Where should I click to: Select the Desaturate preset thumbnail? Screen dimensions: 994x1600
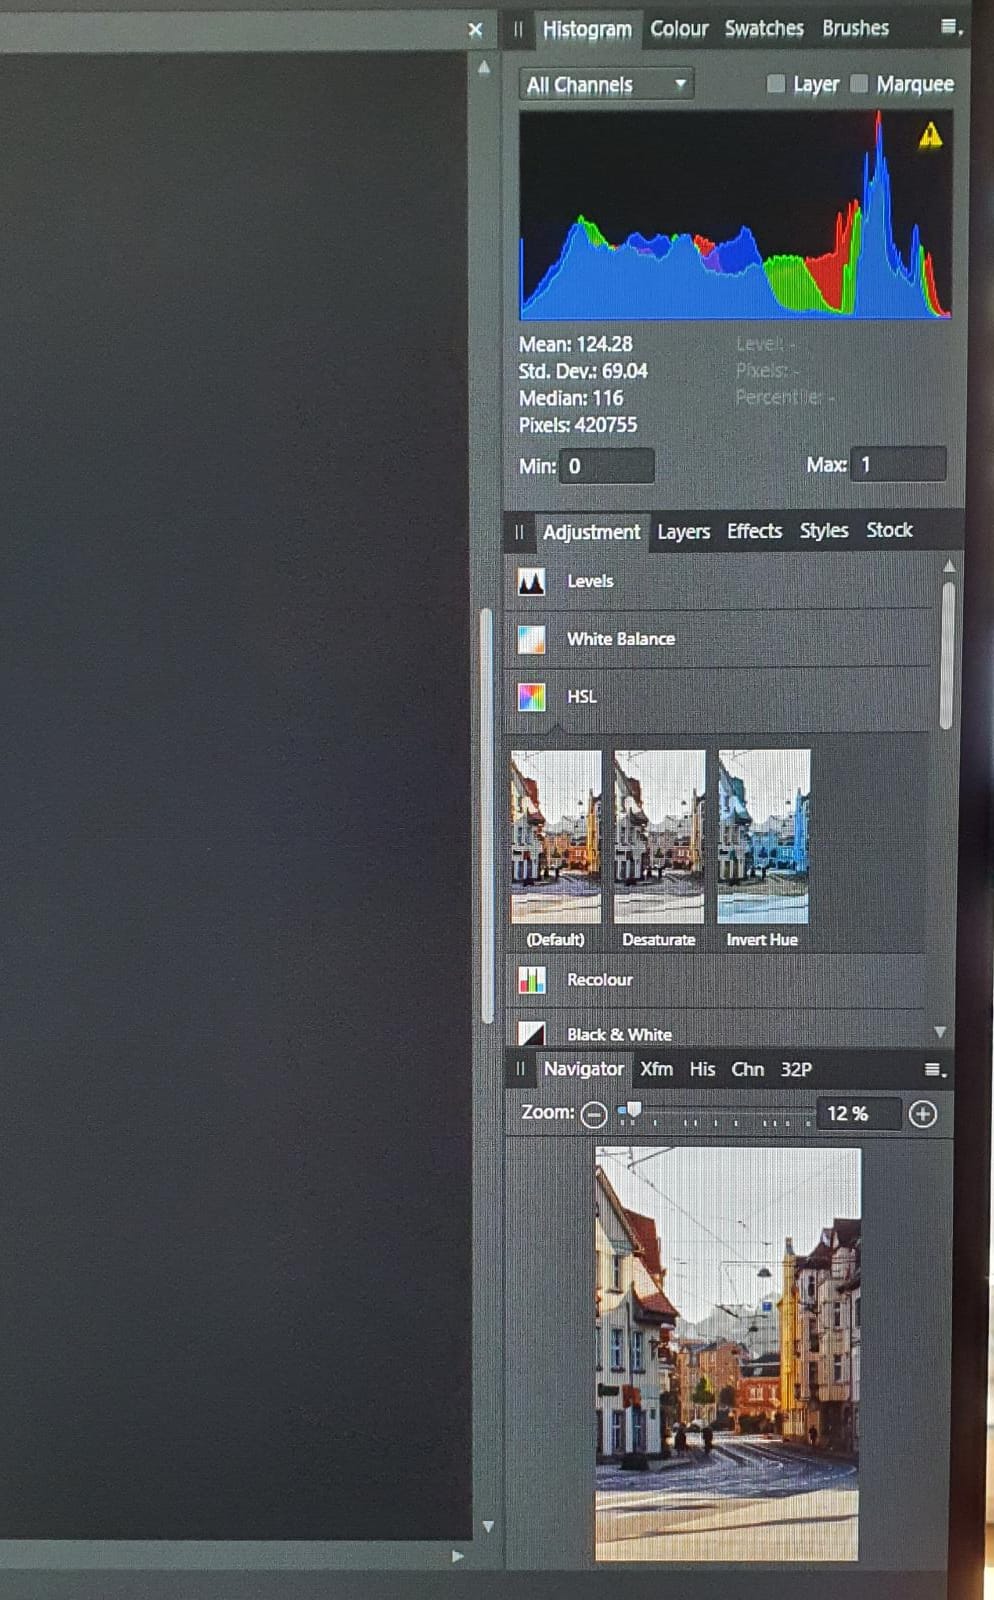tap(659, 836)
